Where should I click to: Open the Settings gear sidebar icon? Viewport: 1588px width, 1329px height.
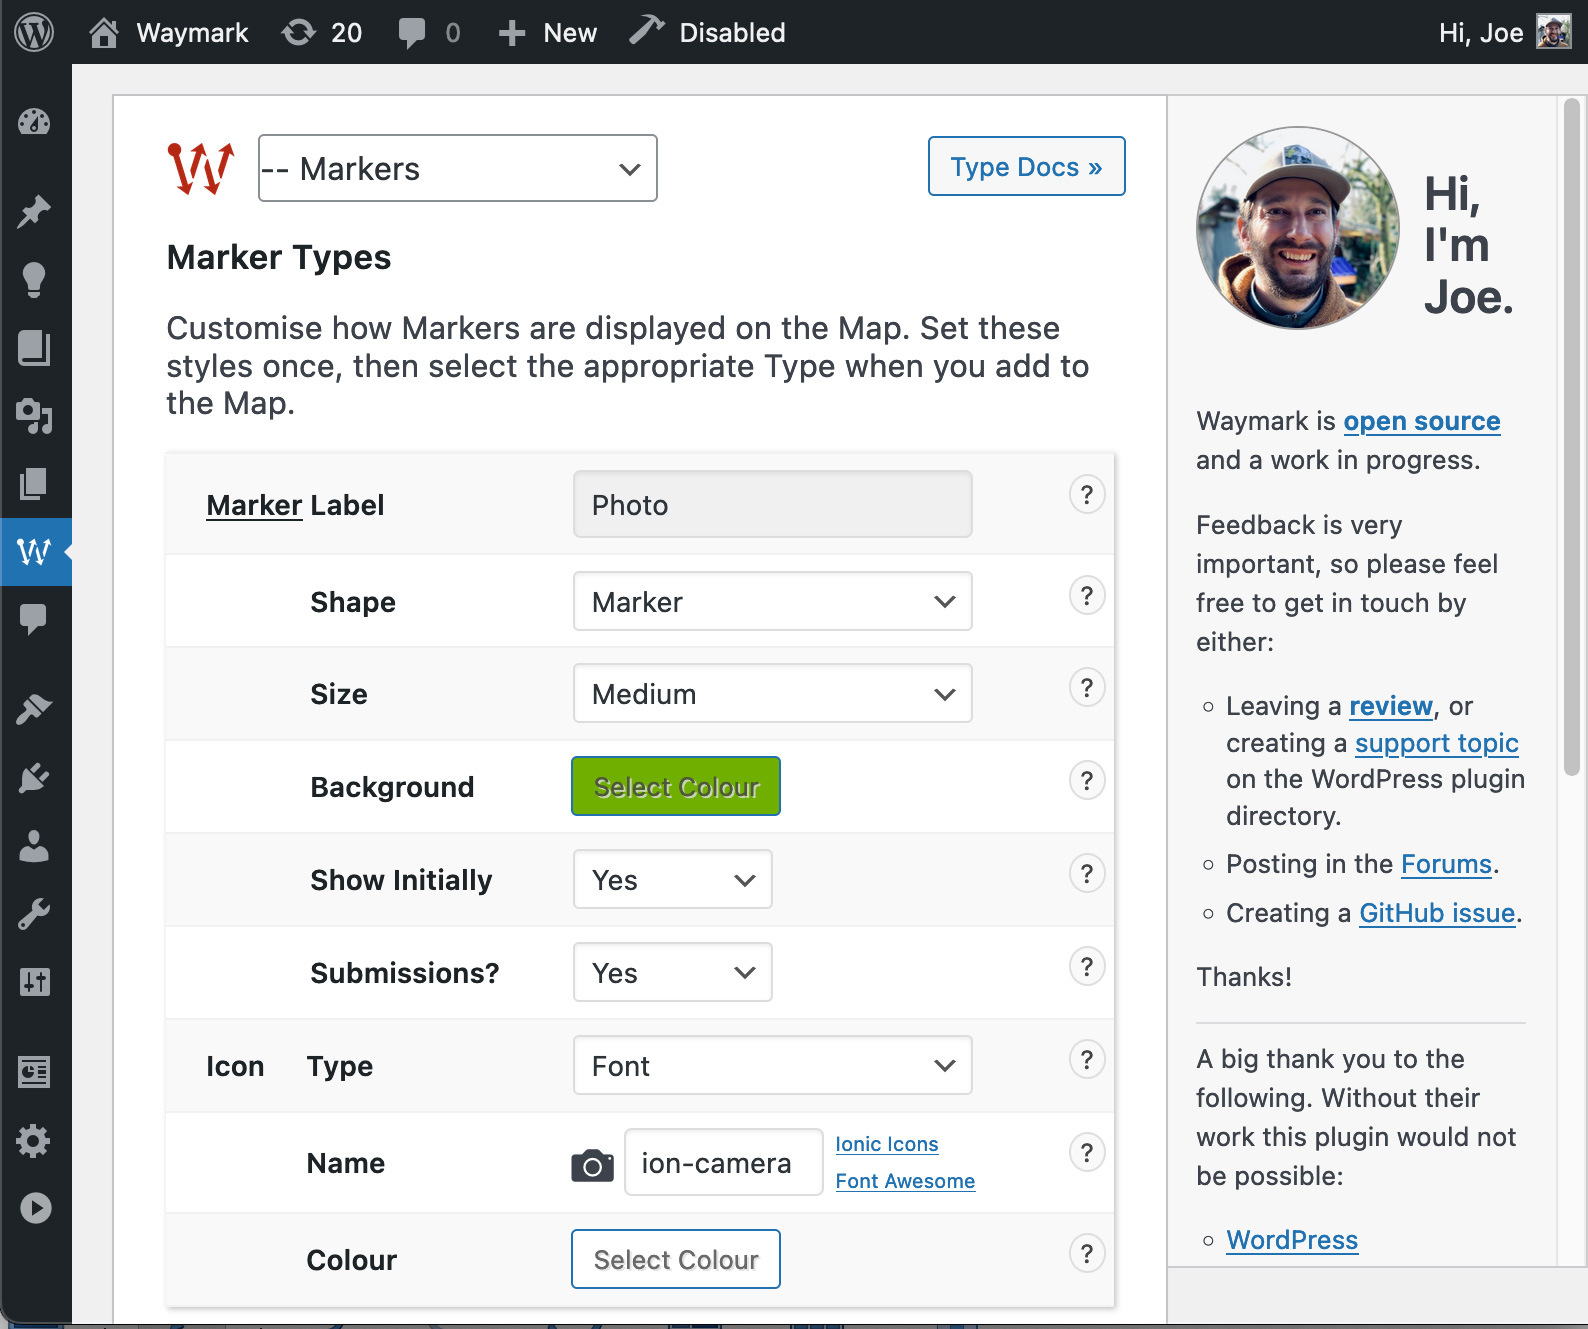(x=34, y=1140)
